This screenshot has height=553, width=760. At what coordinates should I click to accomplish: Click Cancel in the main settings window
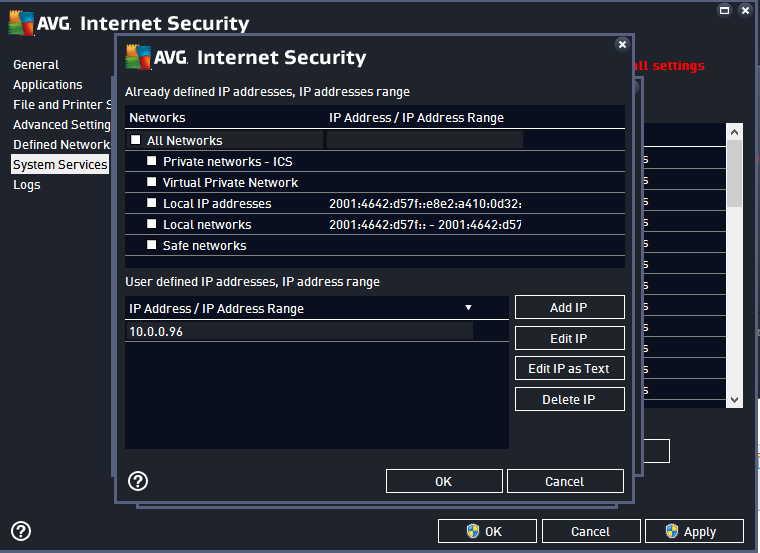(591, 531)
